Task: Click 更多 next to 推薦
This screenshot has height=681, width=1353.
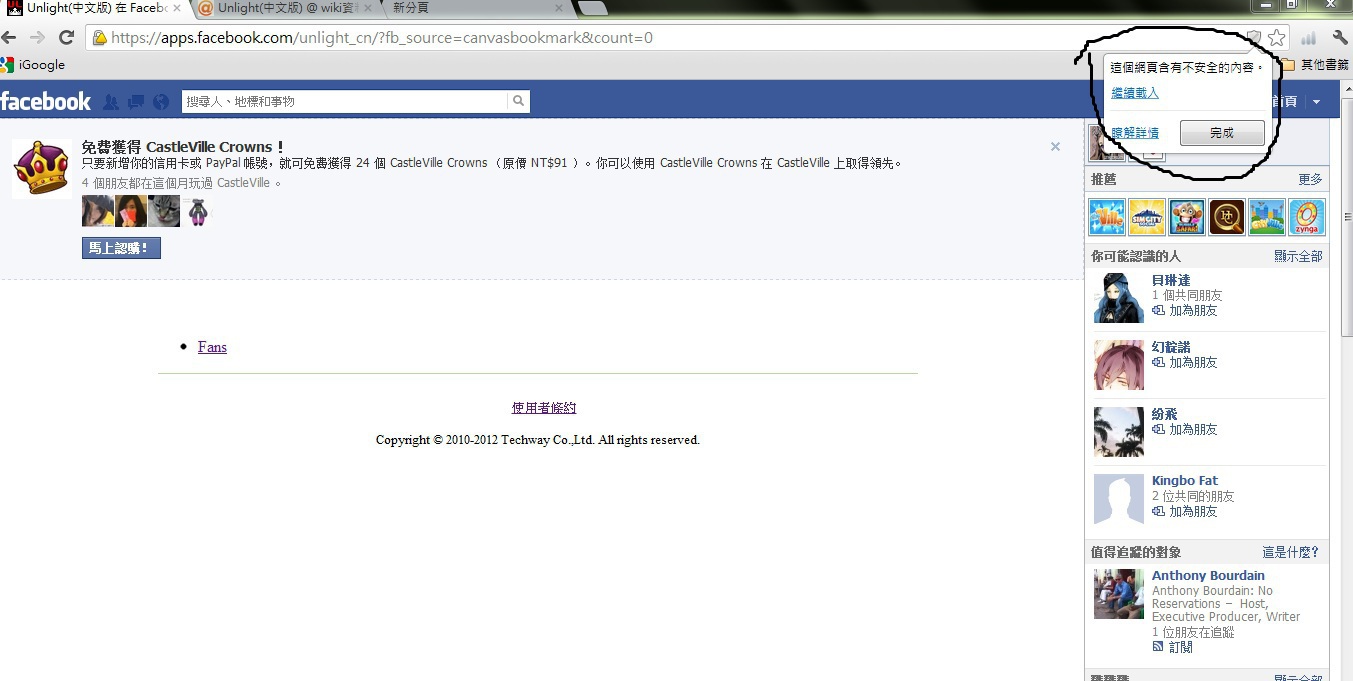Action: 1310,180
